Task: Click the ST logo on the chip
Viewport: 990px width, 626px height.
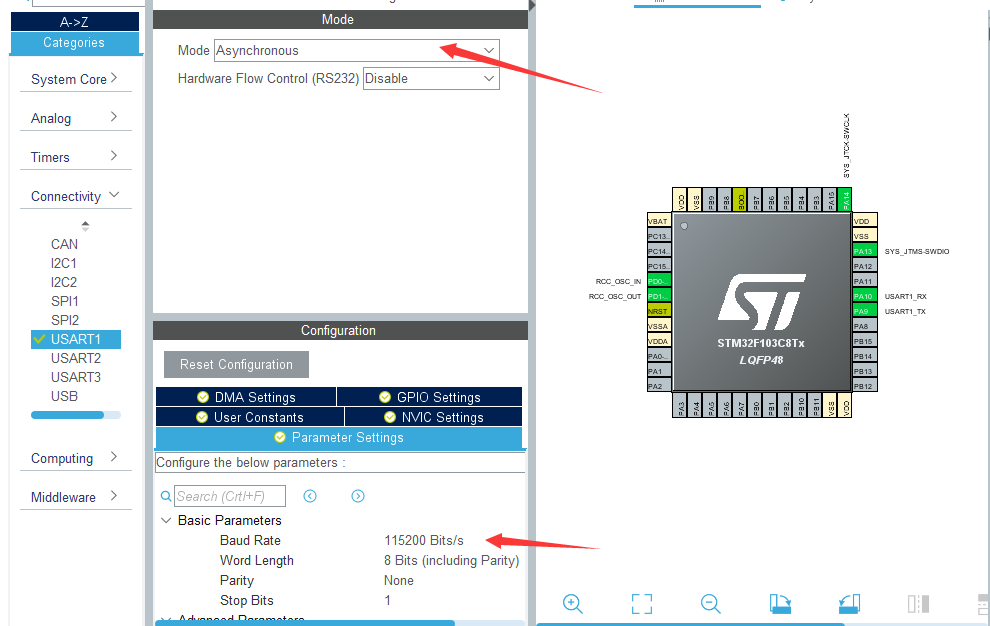Action: click(x=761, y=301)
